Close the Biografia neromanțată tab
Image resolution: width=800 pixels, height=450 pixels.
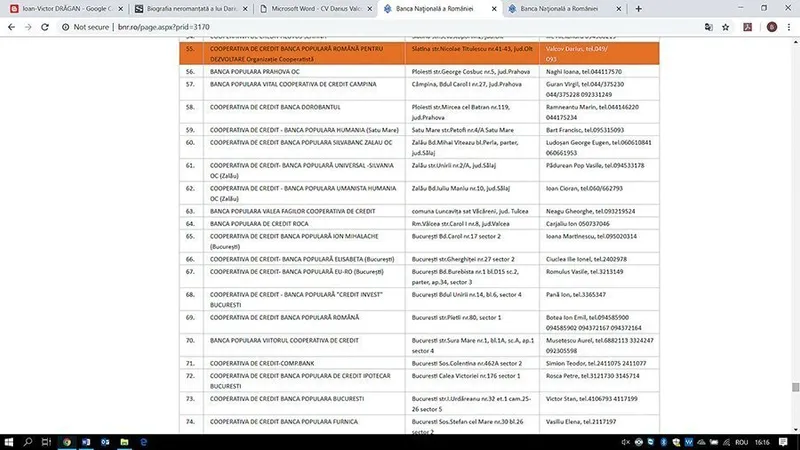point(245,9)
